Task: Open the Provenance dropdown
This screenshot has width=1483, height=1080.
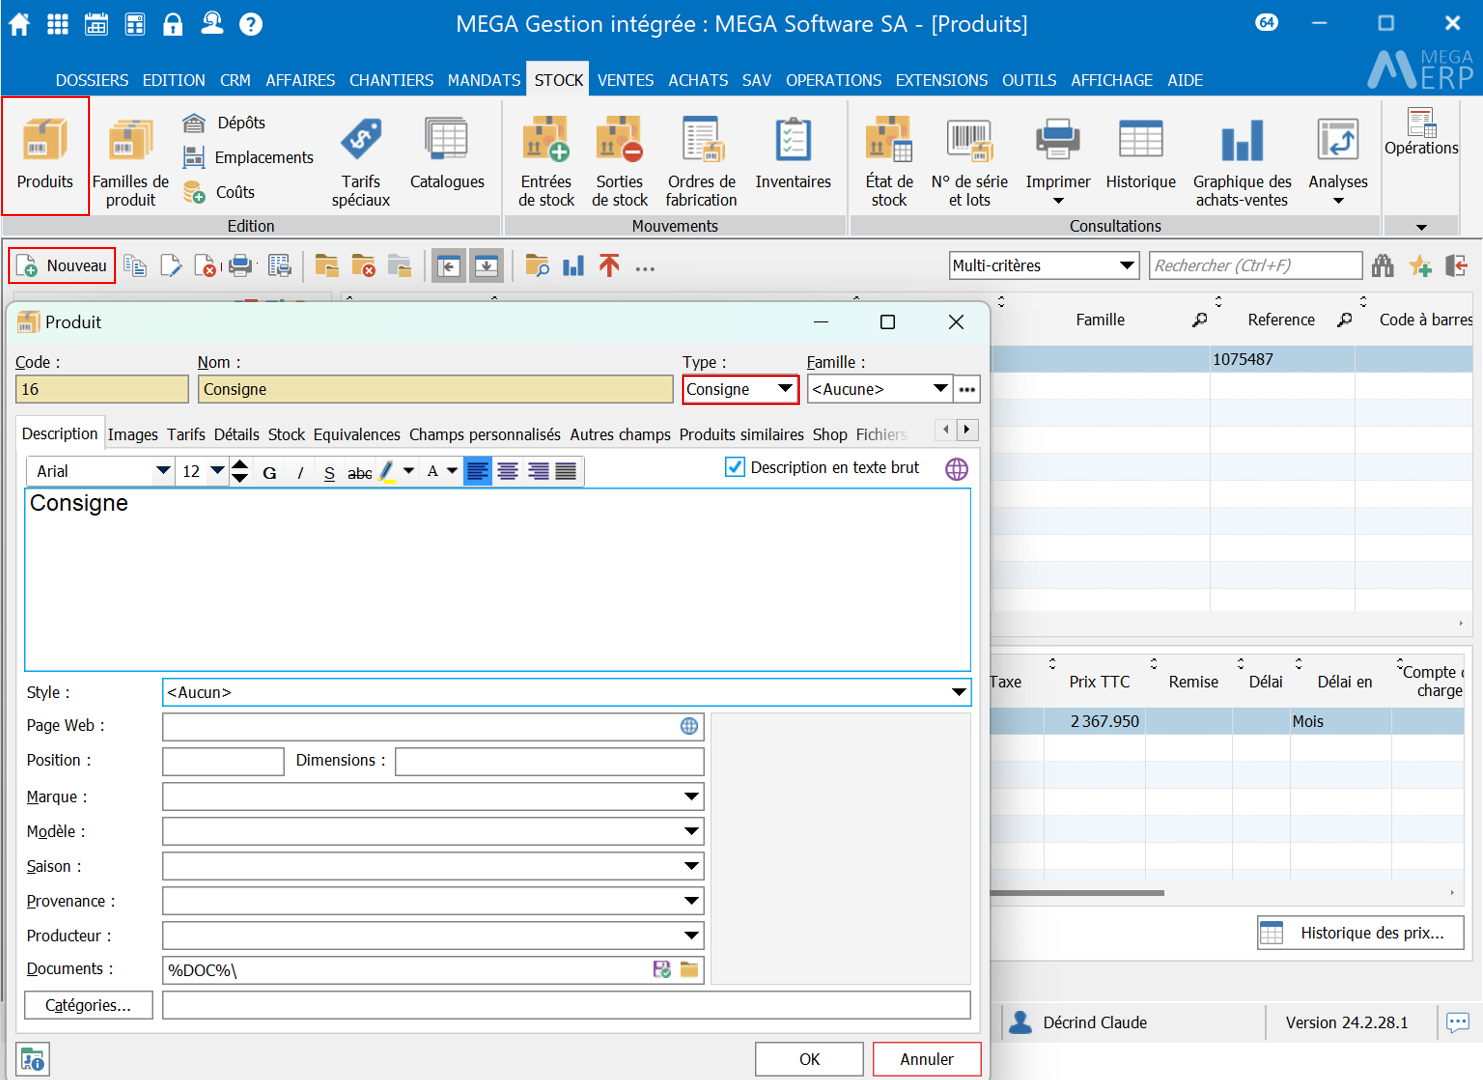Action: 691,901
